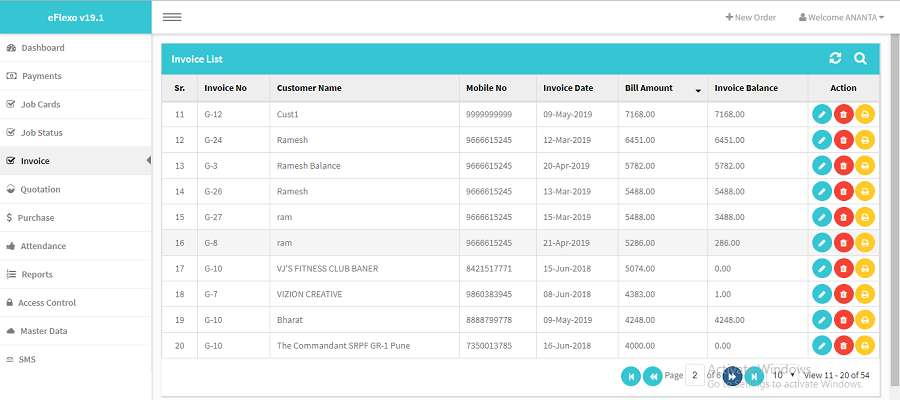Open Master Data in the sidebar
900x400 pixels.
tap(44, 331)
